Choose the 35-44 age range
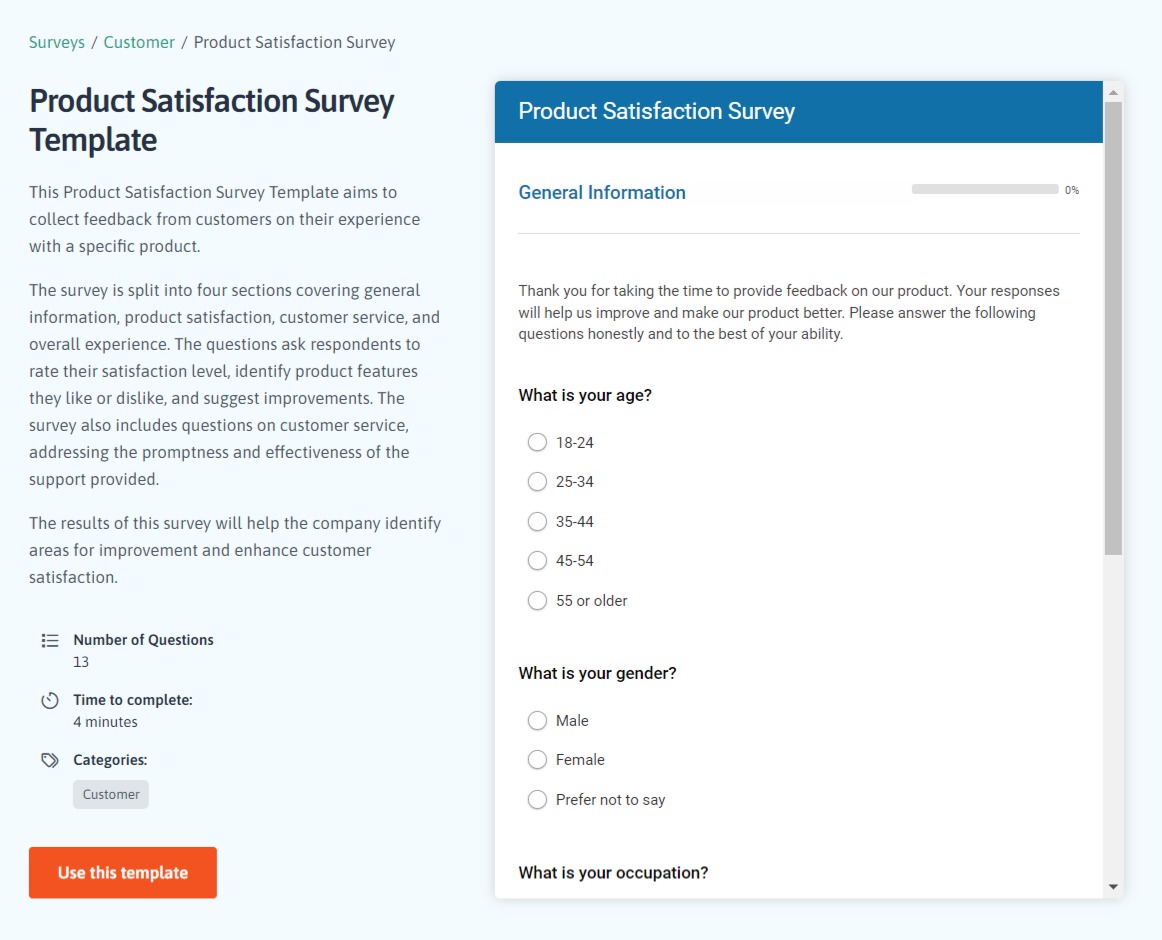 537,521
